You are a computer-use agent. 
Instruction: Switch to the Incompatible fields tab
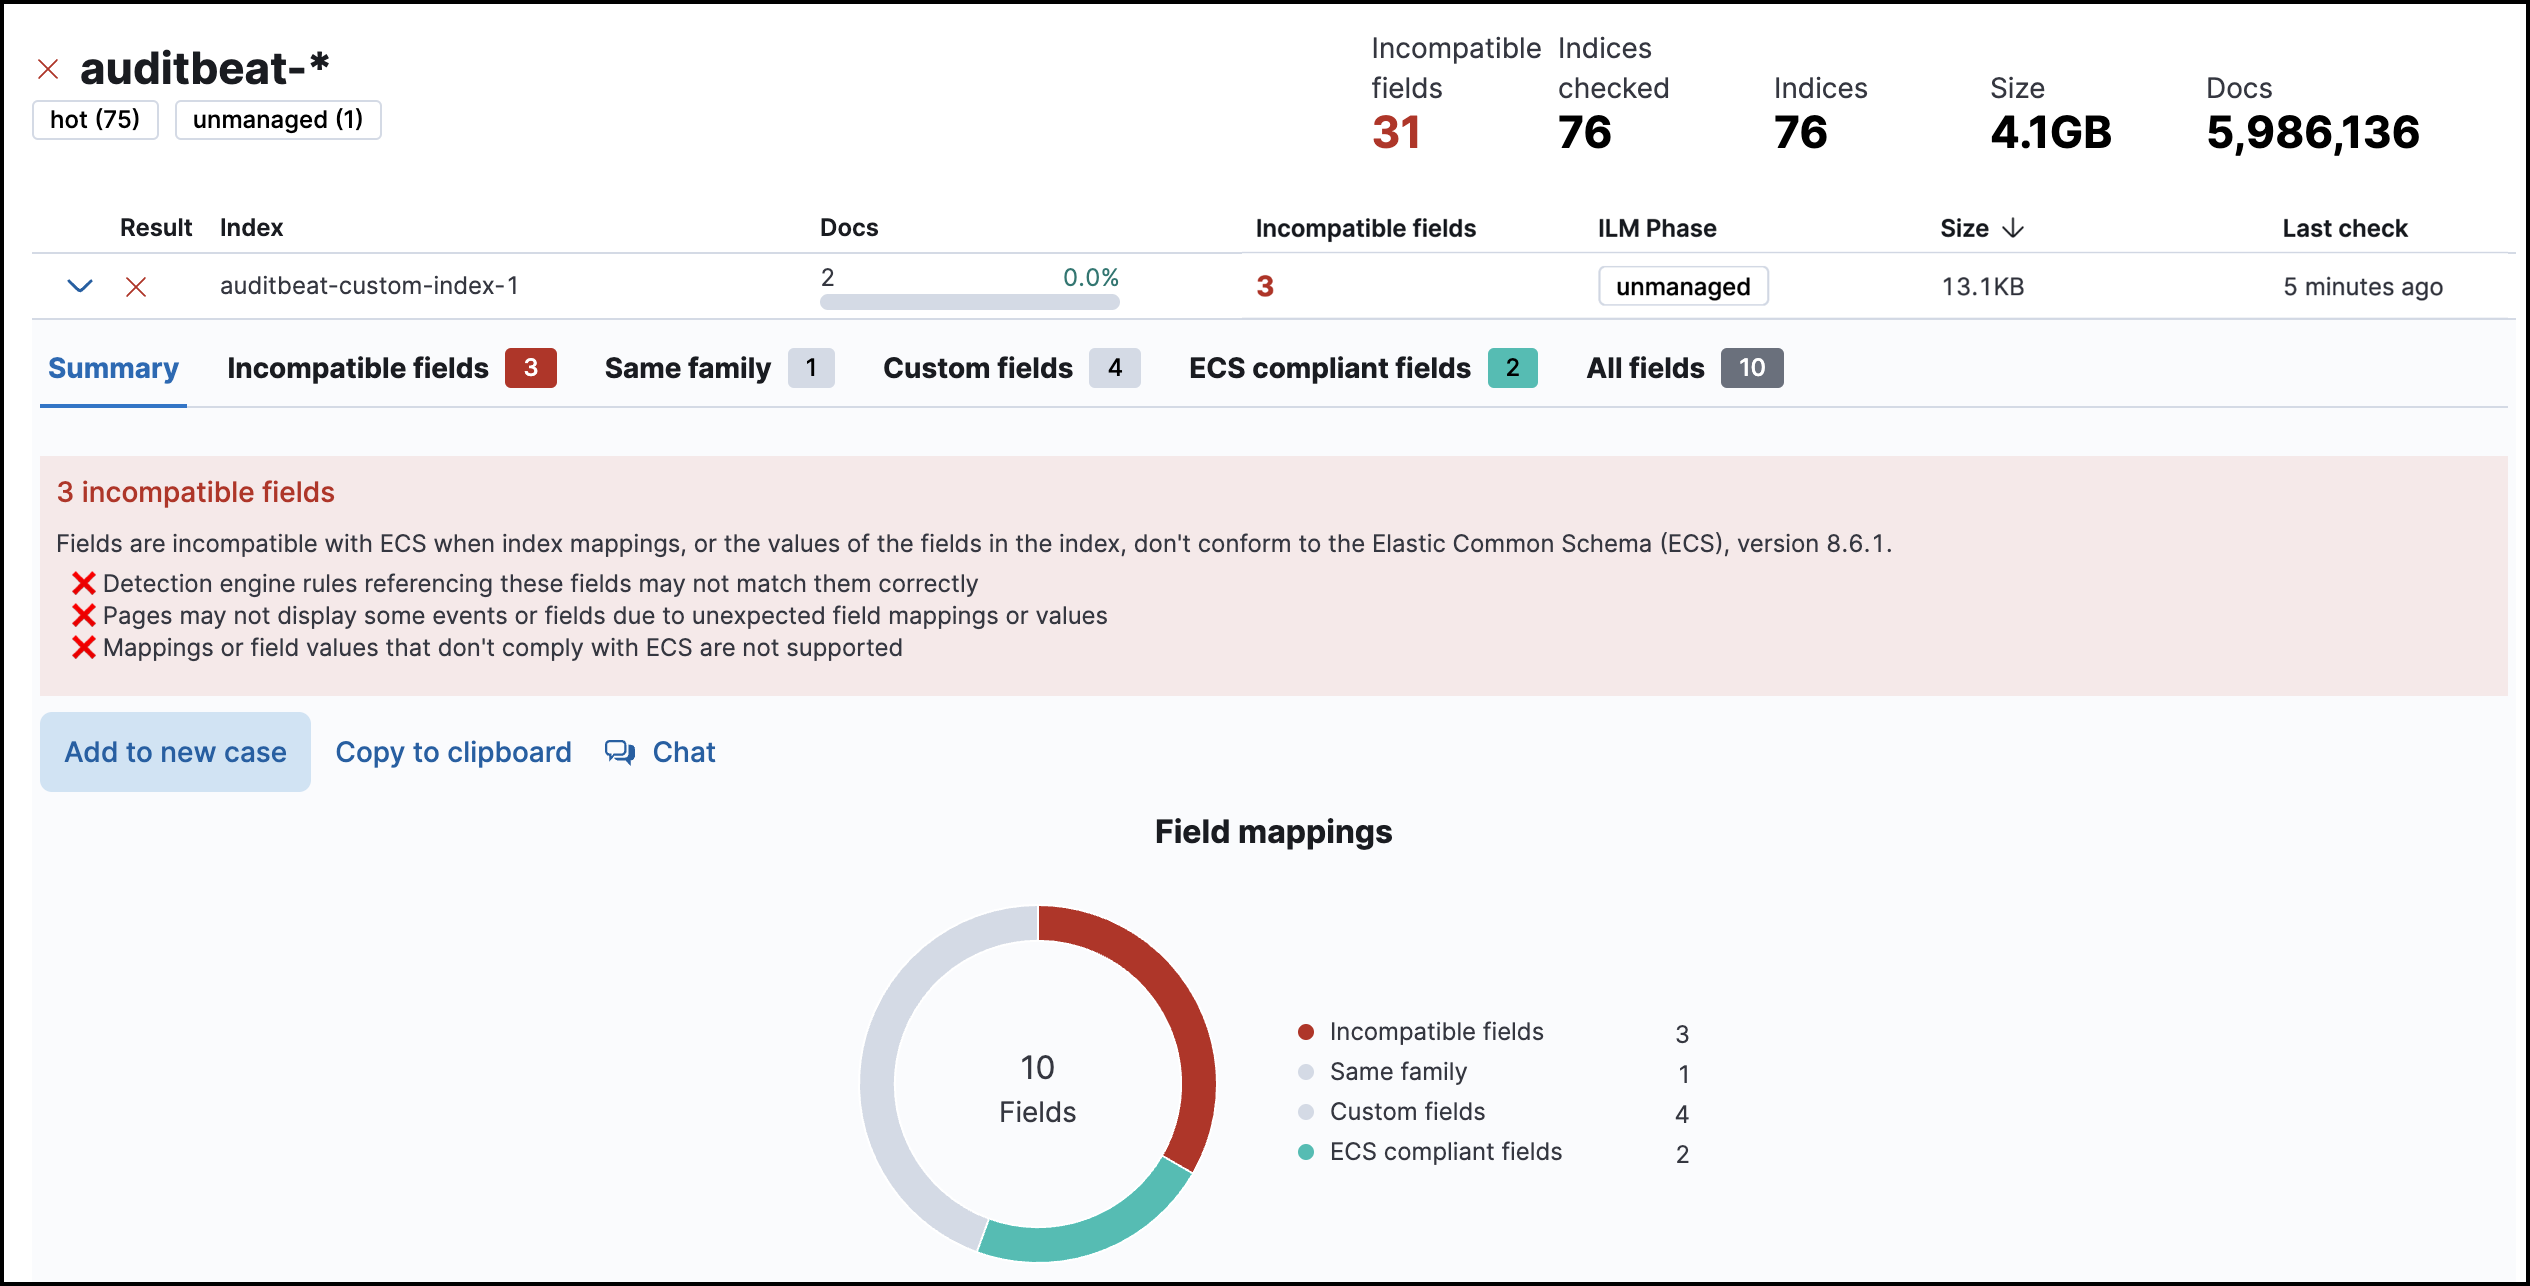(357, 367)
